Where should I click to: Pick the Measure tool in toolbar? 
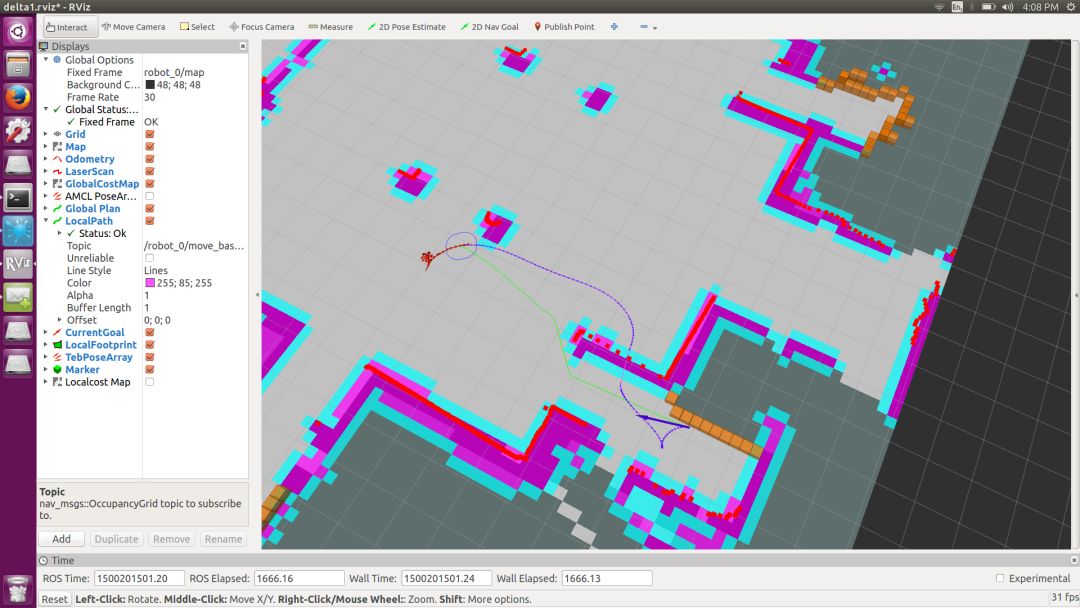coord(330,27)
